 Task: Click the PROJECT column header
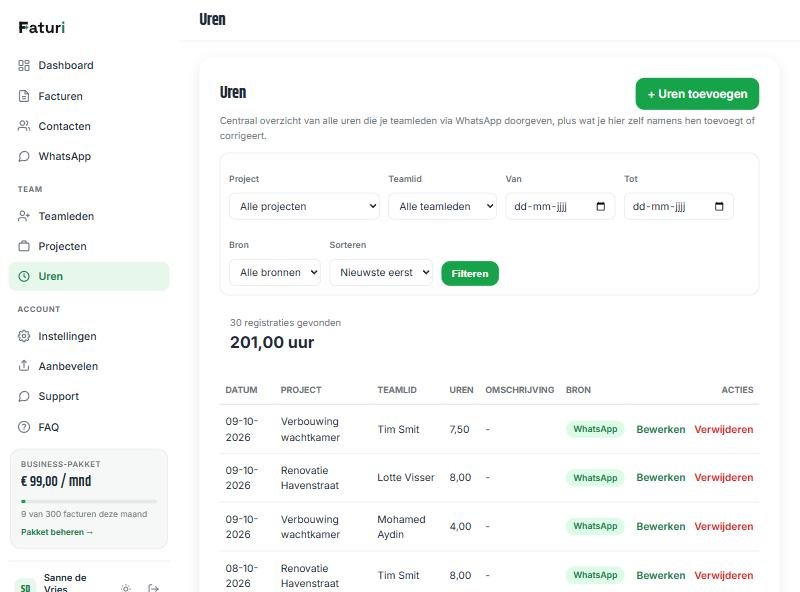tap(301, 390)
